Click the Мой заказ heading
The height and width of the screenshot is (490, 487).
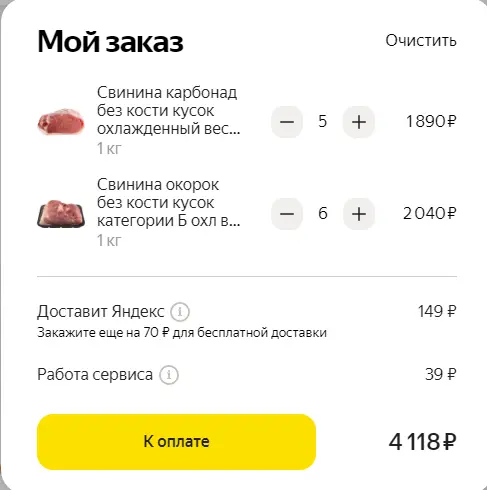pyautogui.click(x=110, y=42)
